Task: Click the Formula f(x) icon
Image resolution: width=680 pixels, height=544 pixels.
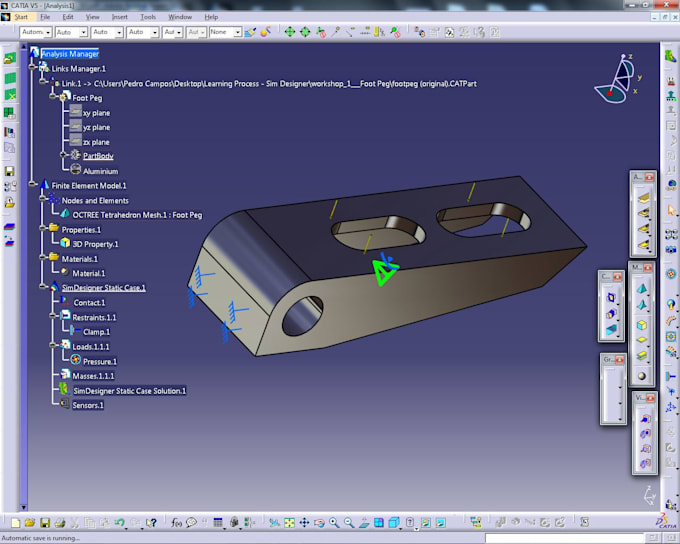Action: pyautogui.click(x=177, y=522)
